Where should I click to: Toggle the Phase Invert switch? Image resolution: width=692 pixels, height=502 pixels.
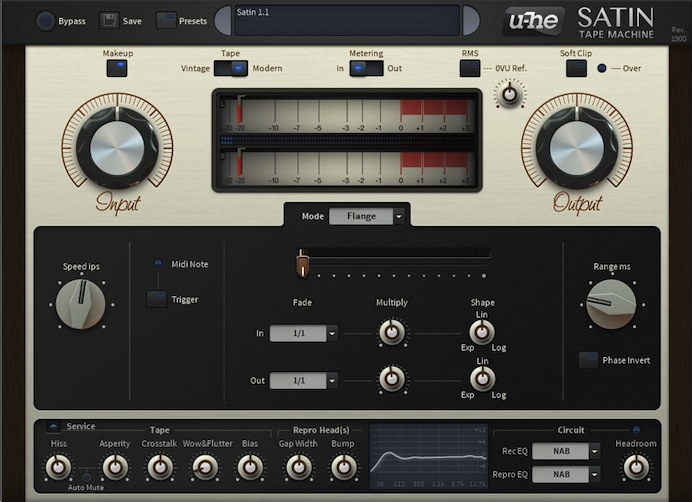tap(588, 360)
